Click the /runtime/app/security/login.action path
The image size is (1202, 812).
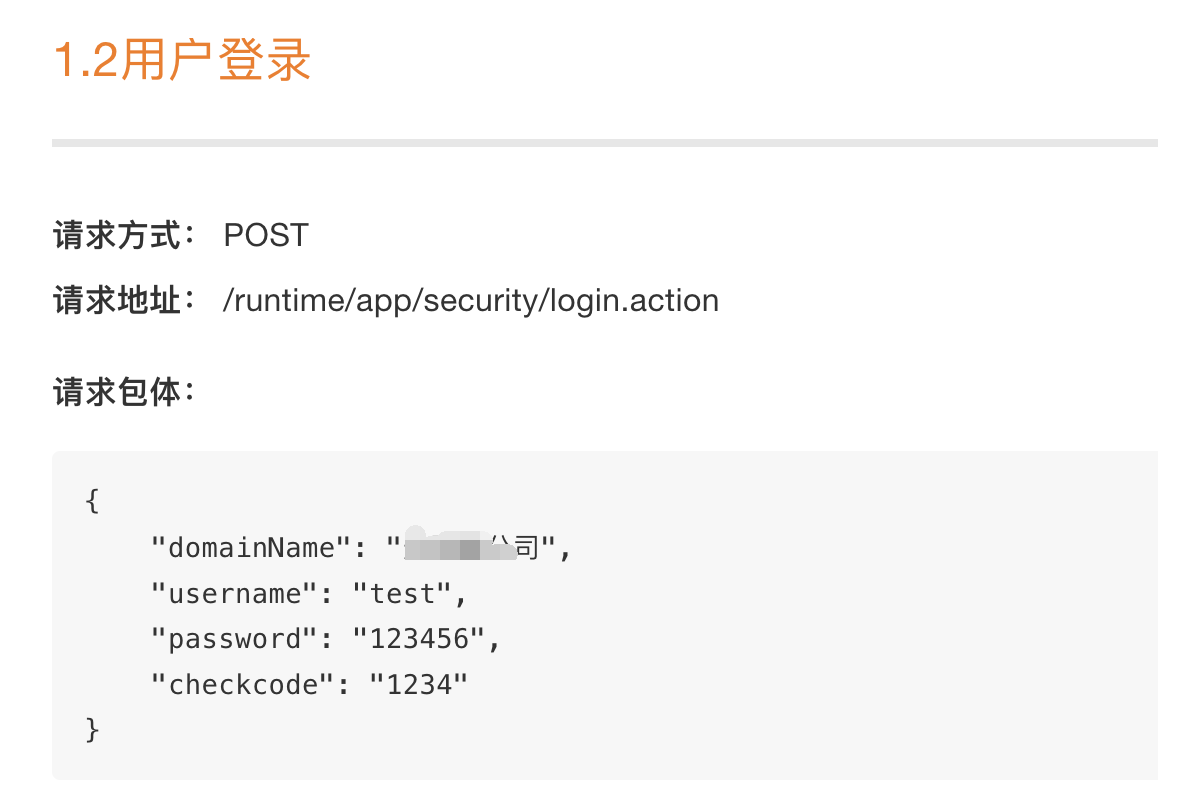[x=471, y=301]
